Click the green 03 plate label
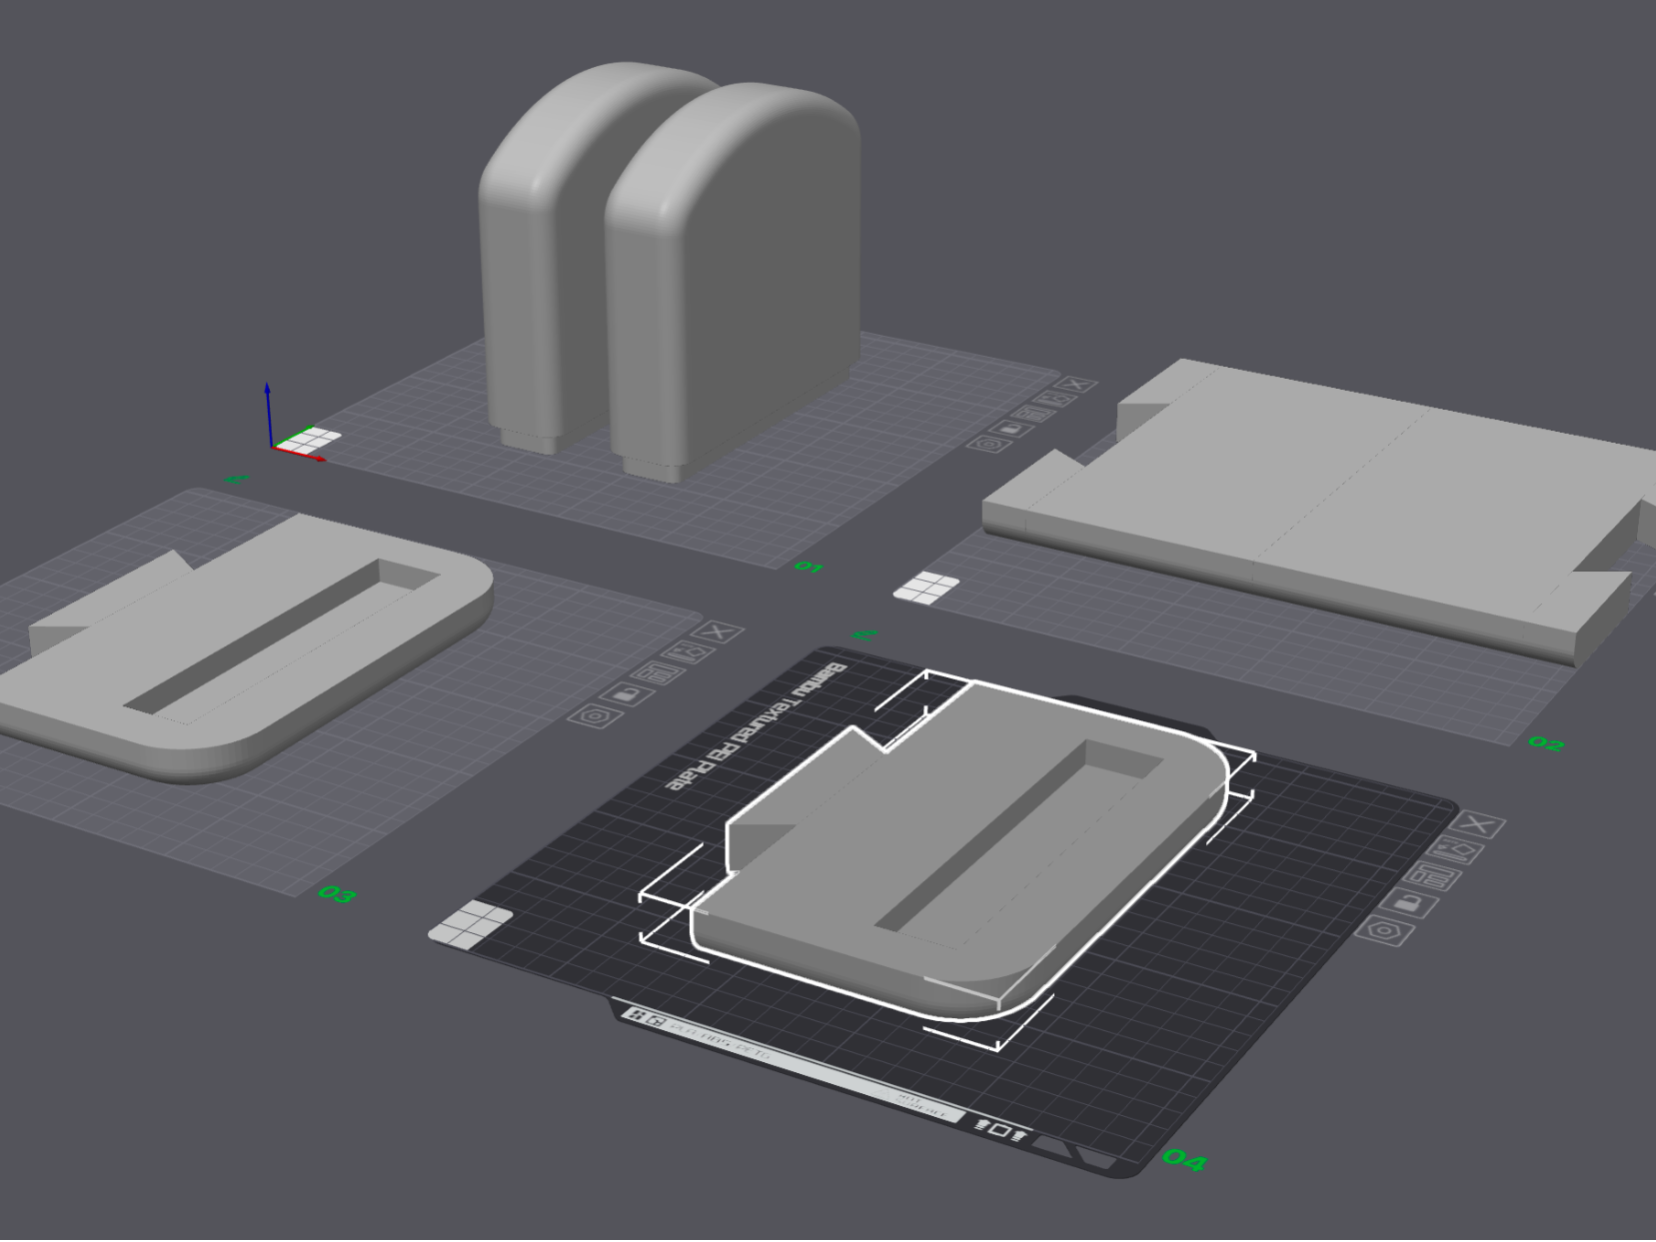The height and width of the screenshot is (1242, 1656). [337, 894]
